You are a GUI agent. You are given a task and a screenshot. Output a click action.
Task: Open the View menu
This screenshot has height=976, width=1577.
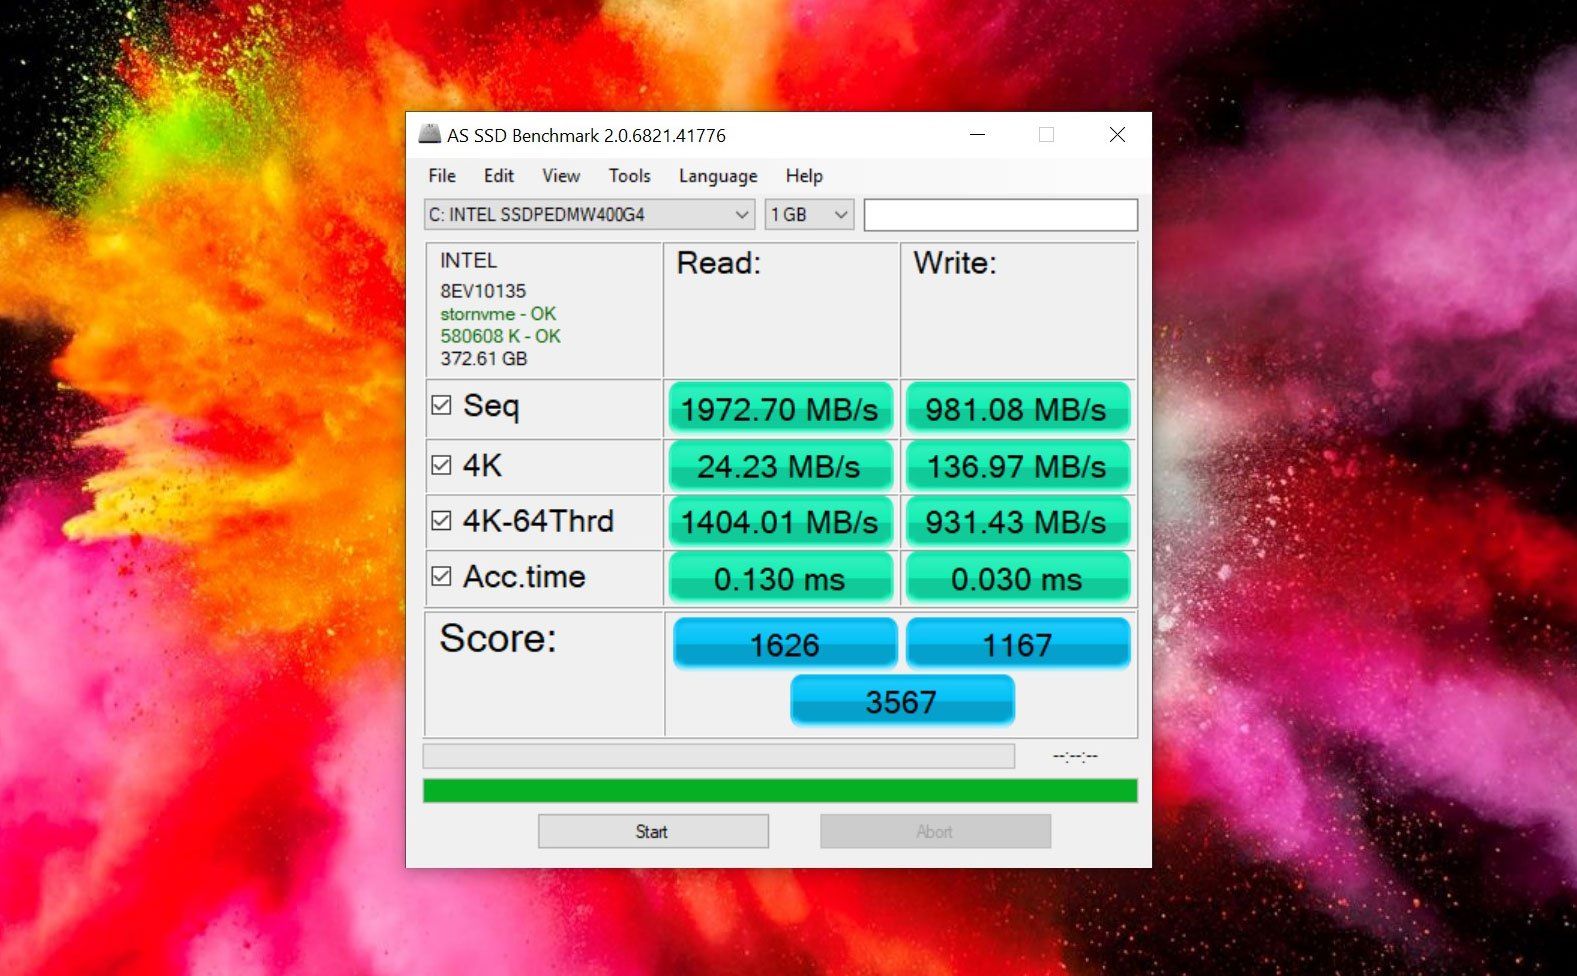[561, 176]
